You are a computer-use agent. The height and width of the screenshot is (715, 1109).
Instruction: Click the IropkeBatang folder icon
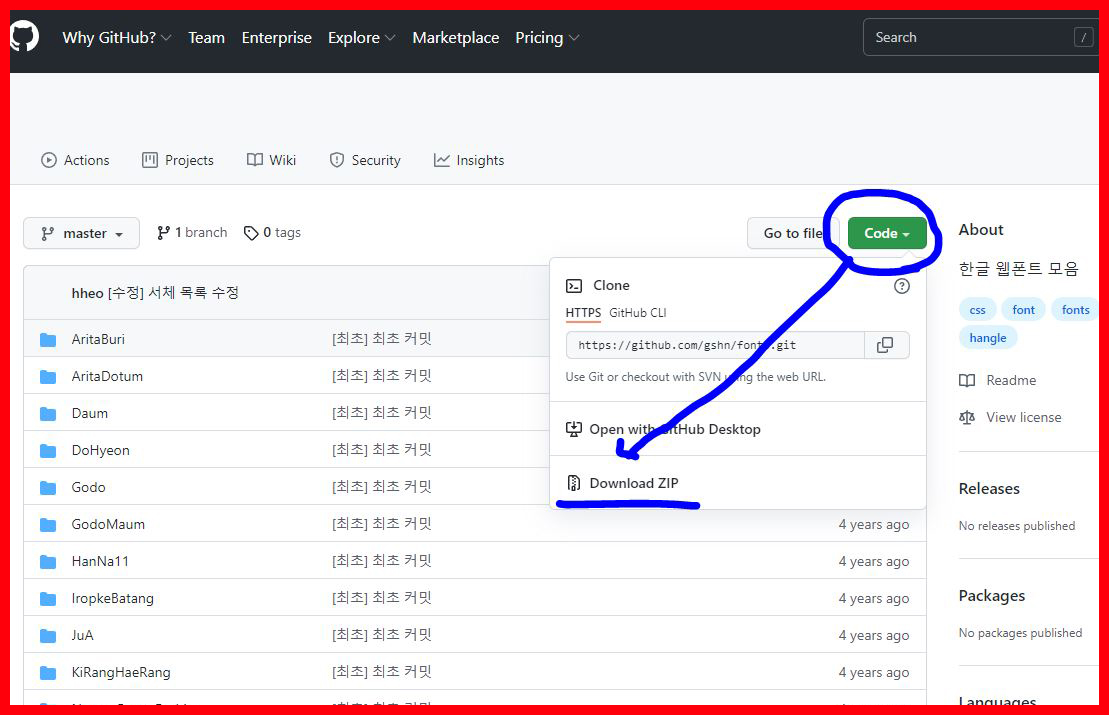click(48, 598)
